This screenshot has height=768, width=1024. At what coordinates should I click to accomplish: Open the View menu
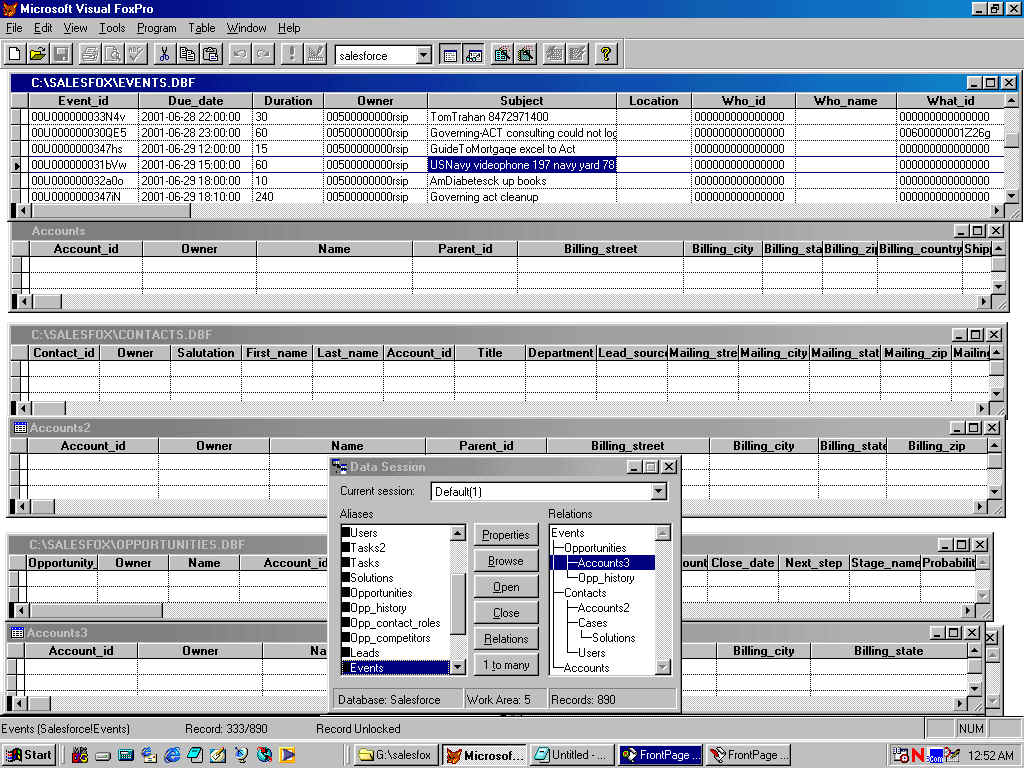(75, 28)
